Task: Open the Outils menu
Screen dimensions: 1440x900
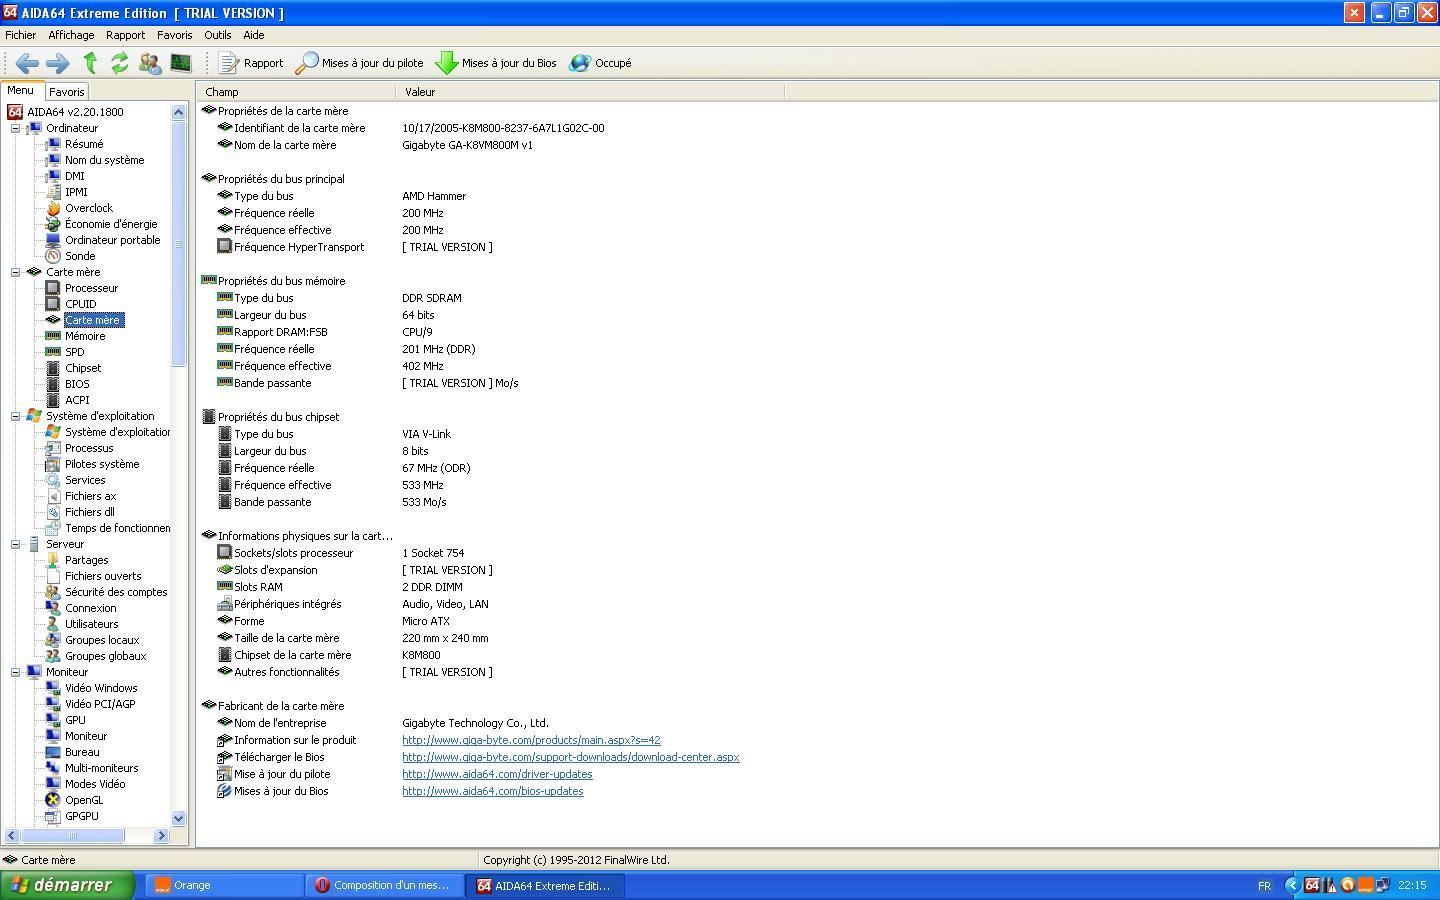Action: click(217, 35)
